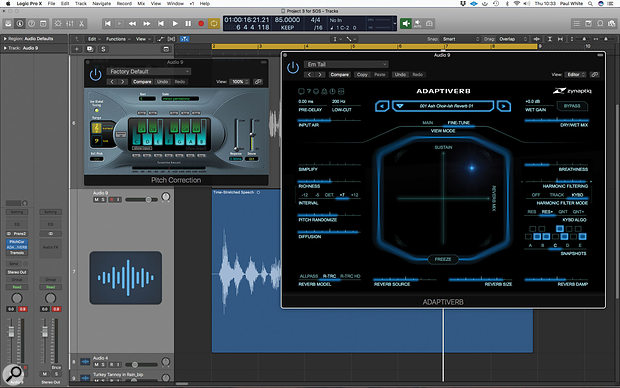Open the Snap Smart dropdown
Screen dimensions: 620x388
[461, 39]
